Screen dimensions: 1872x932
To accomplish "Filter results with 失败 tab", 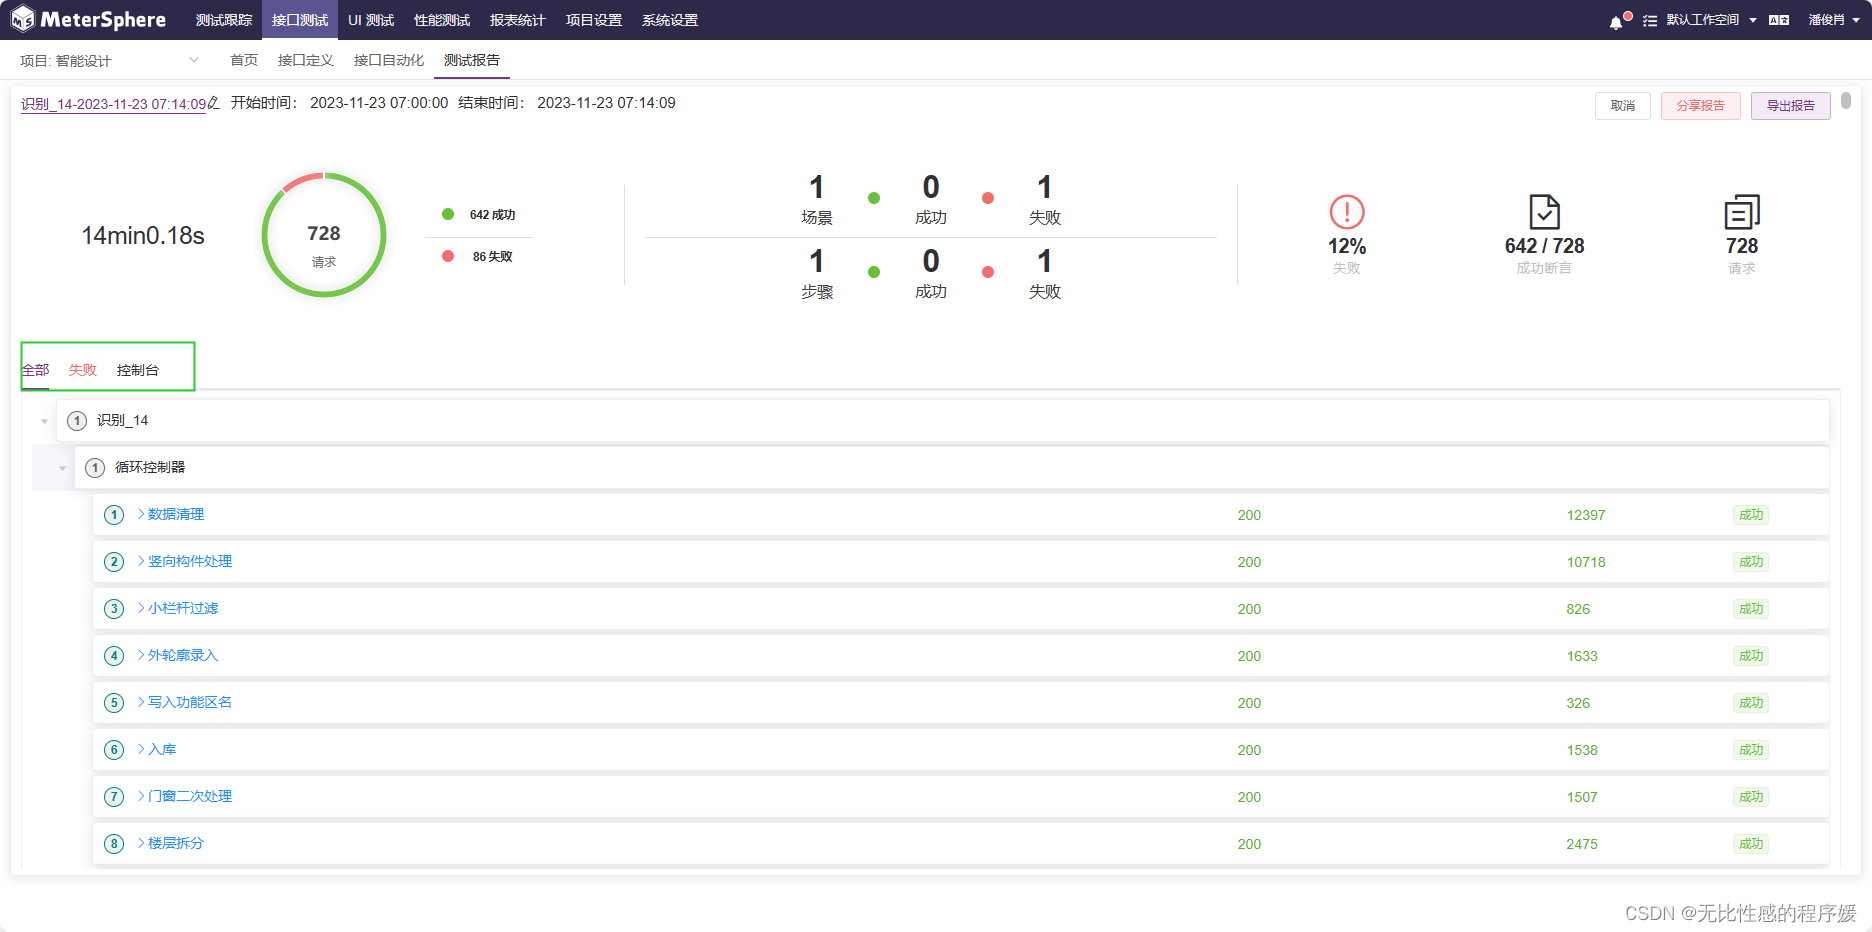I will point(83,370).
